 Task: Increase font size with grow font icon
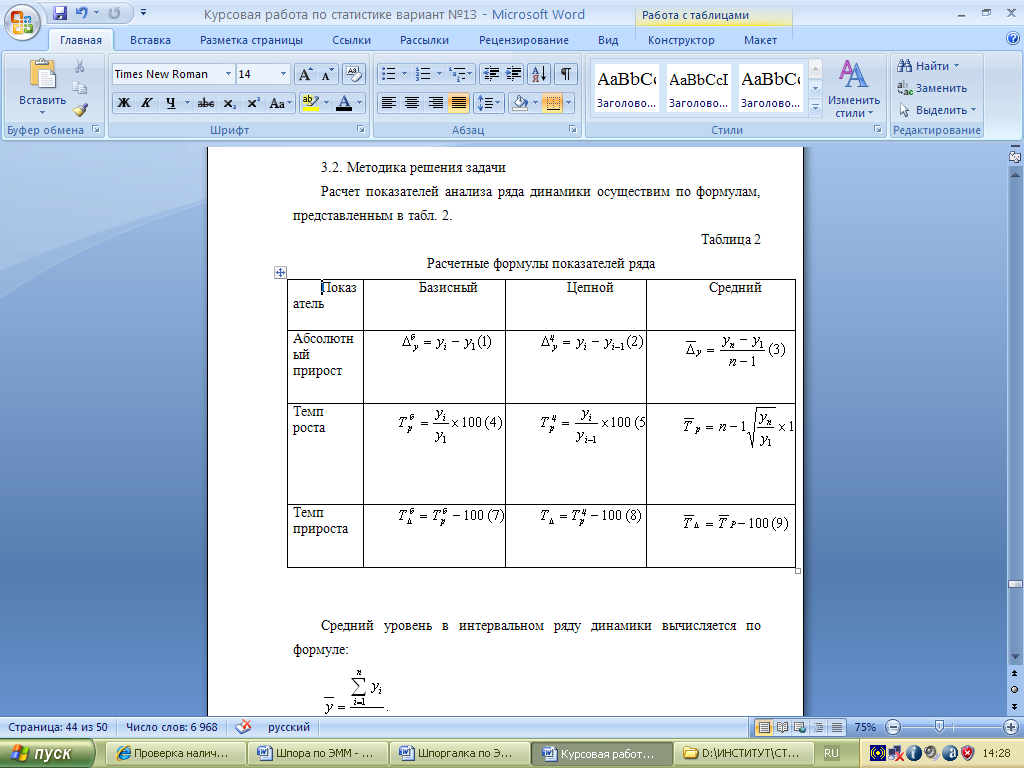[x=305, y=74]
